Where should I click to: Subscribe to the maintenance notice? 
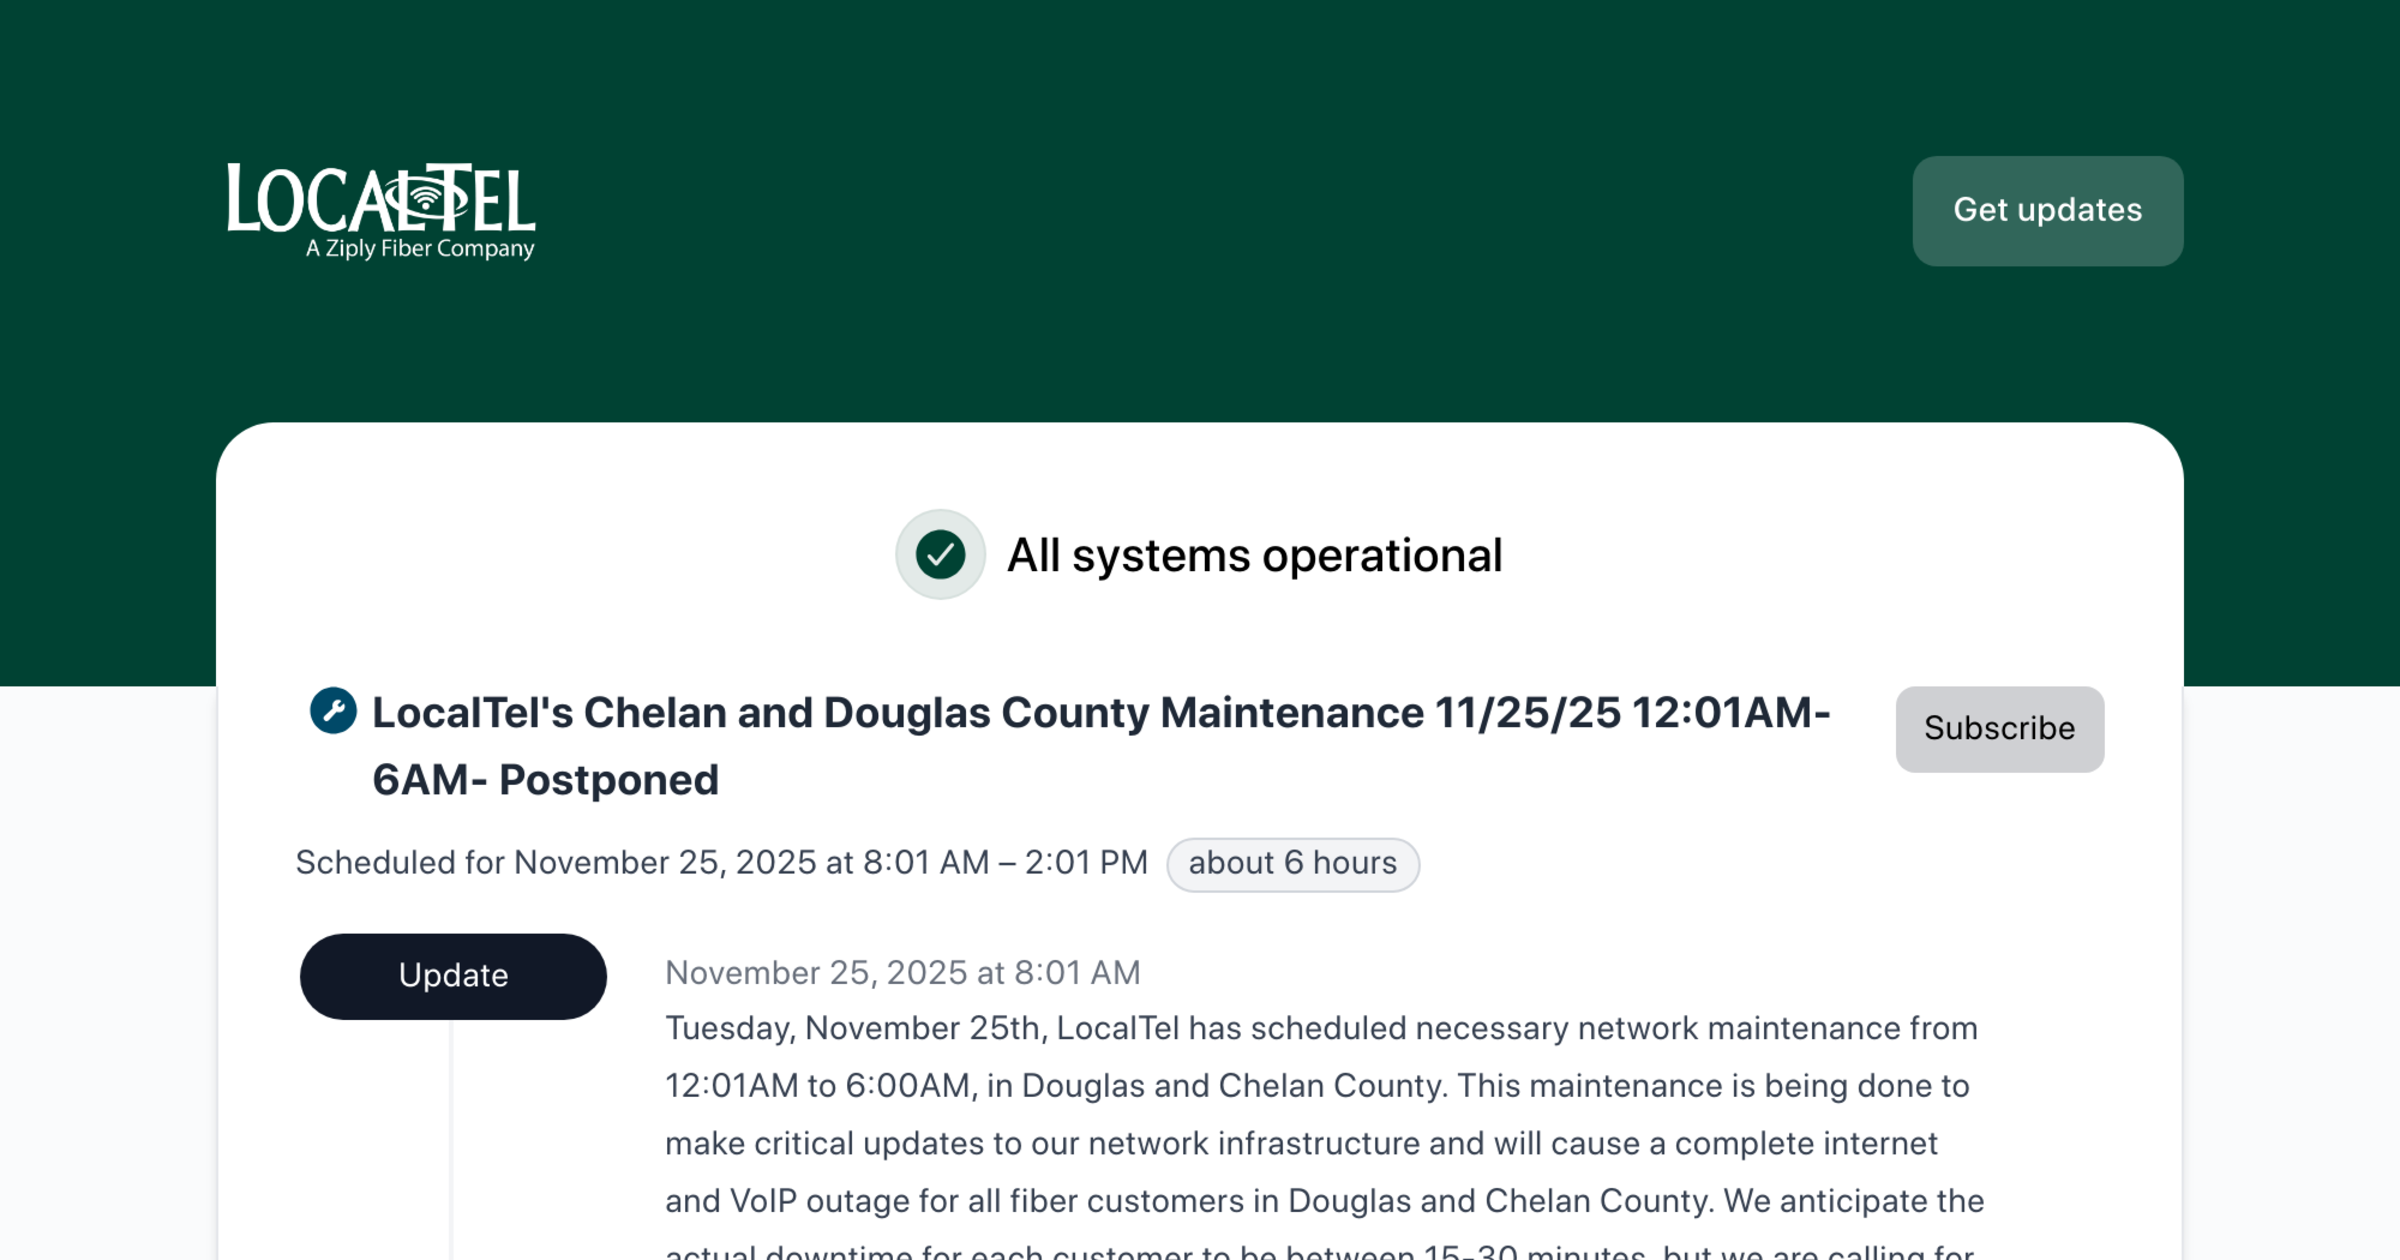1999,729
